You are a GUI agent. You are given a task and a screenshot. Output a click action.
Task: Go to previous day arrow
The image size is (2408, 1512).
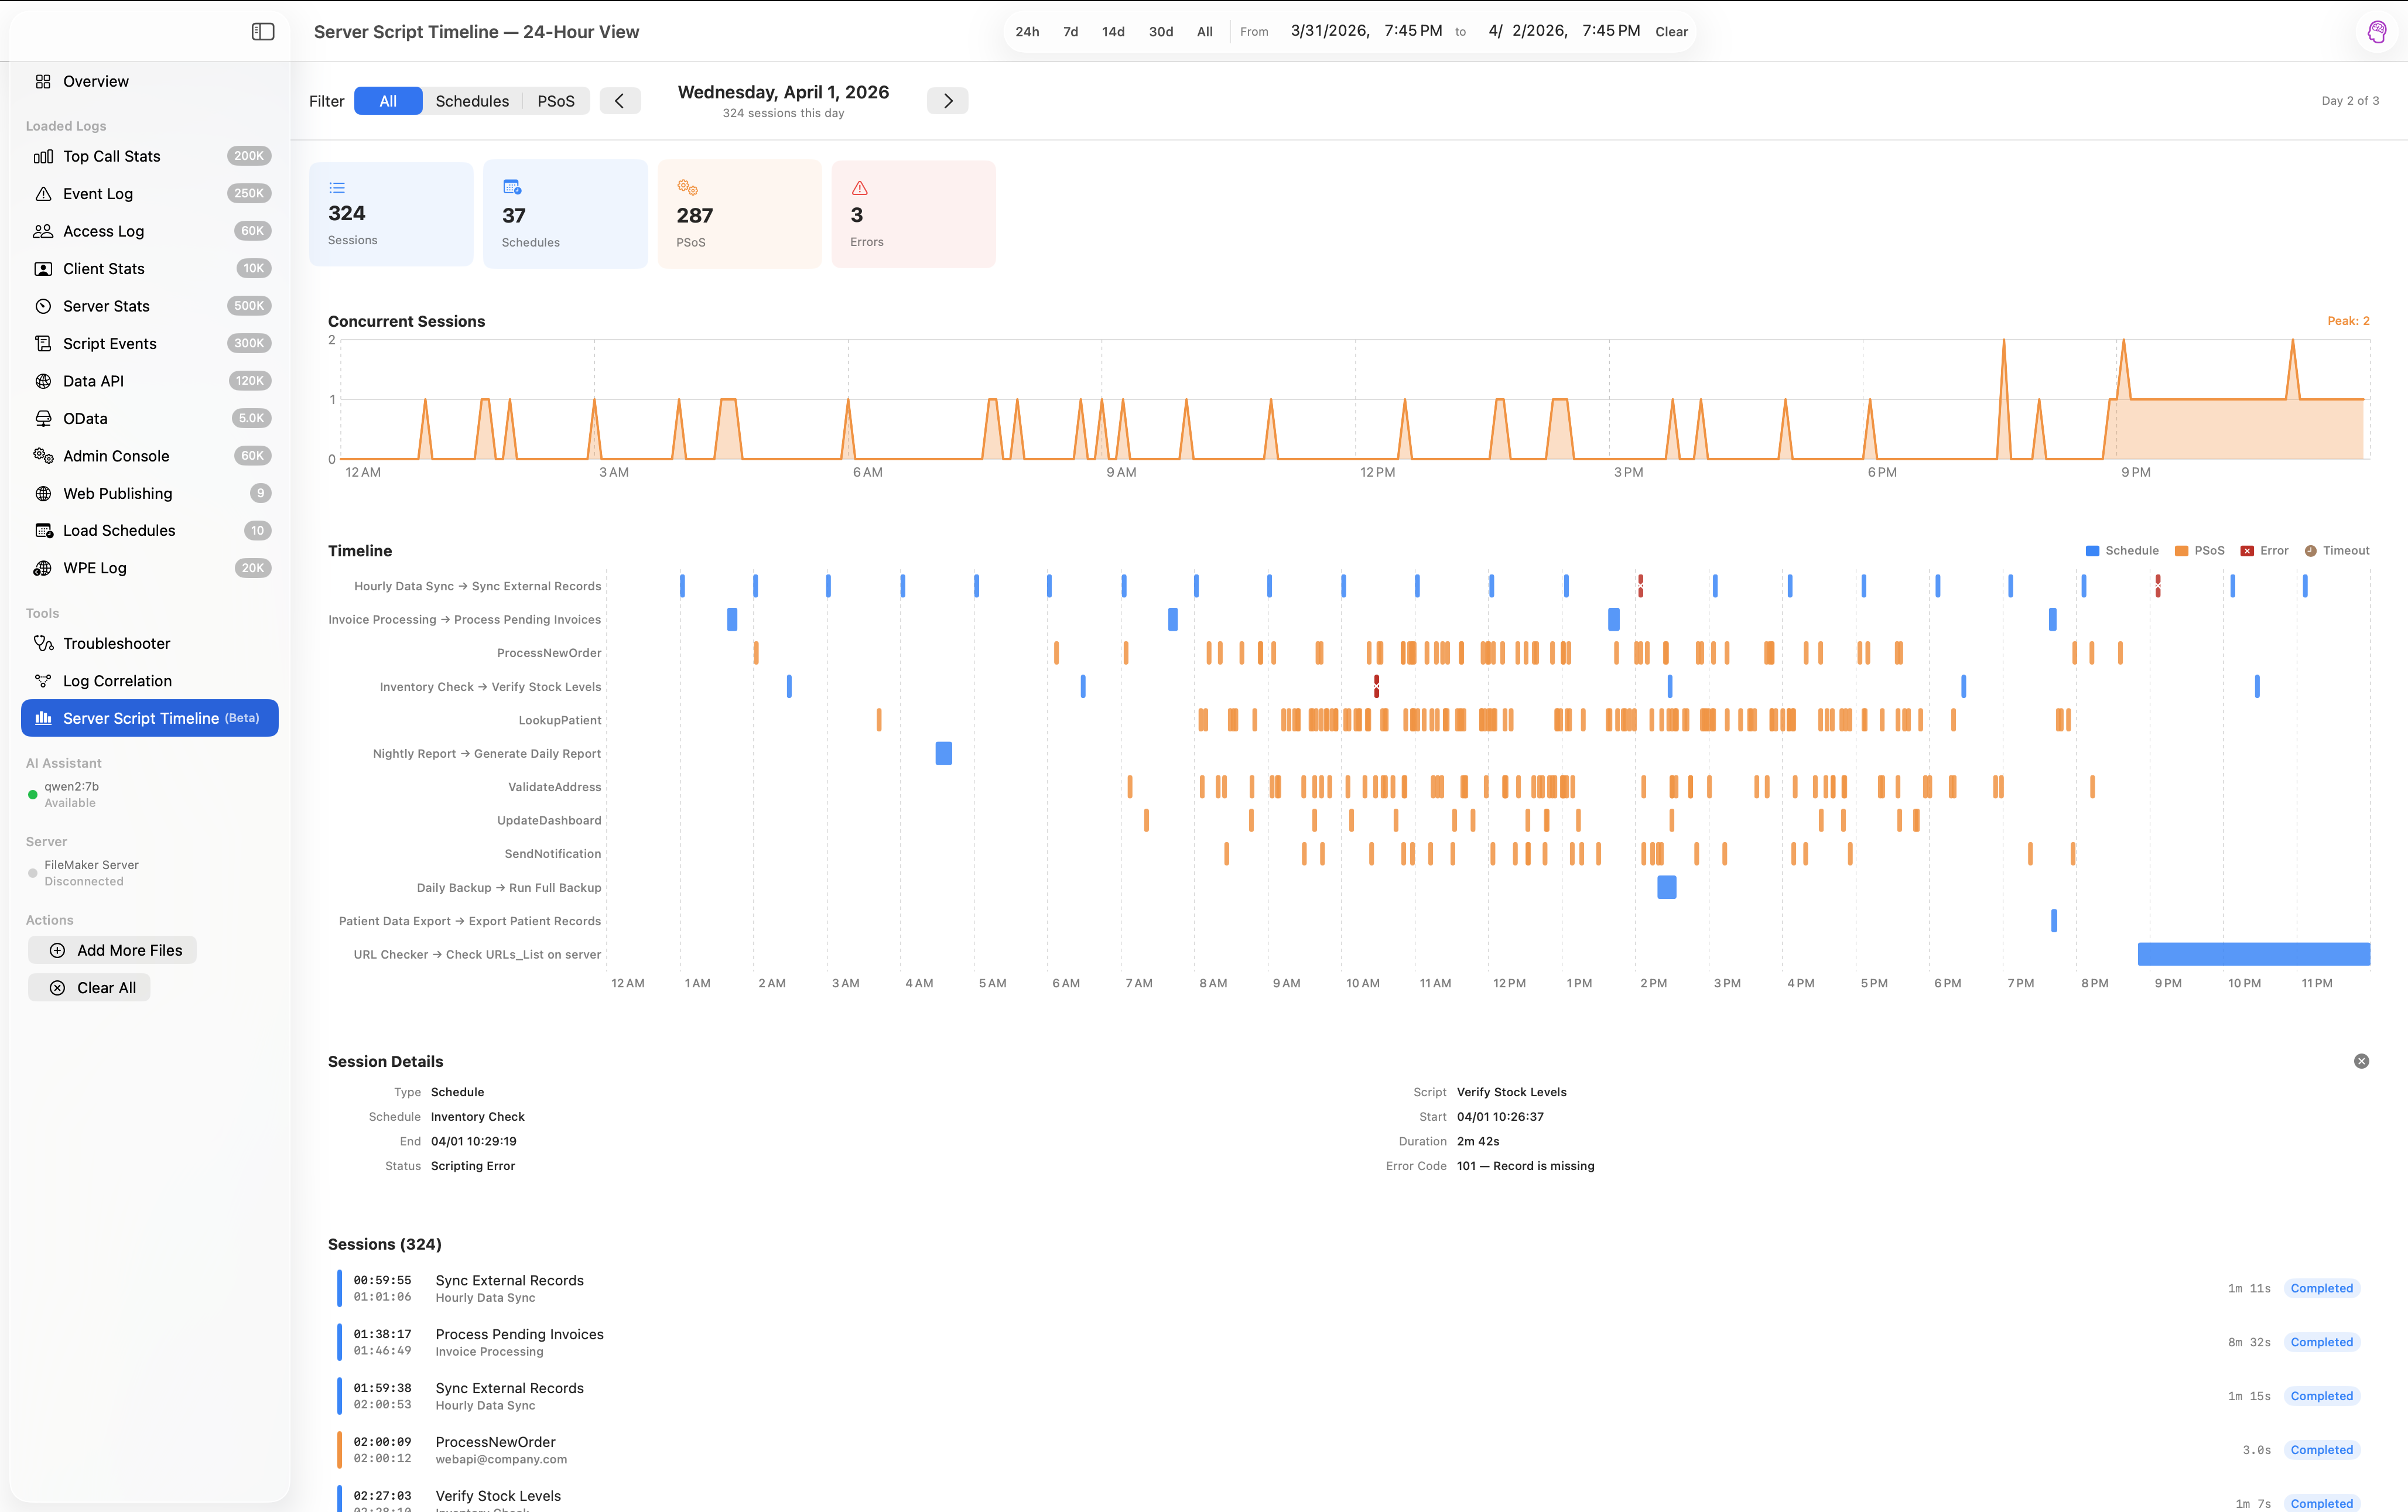(620, 101)
